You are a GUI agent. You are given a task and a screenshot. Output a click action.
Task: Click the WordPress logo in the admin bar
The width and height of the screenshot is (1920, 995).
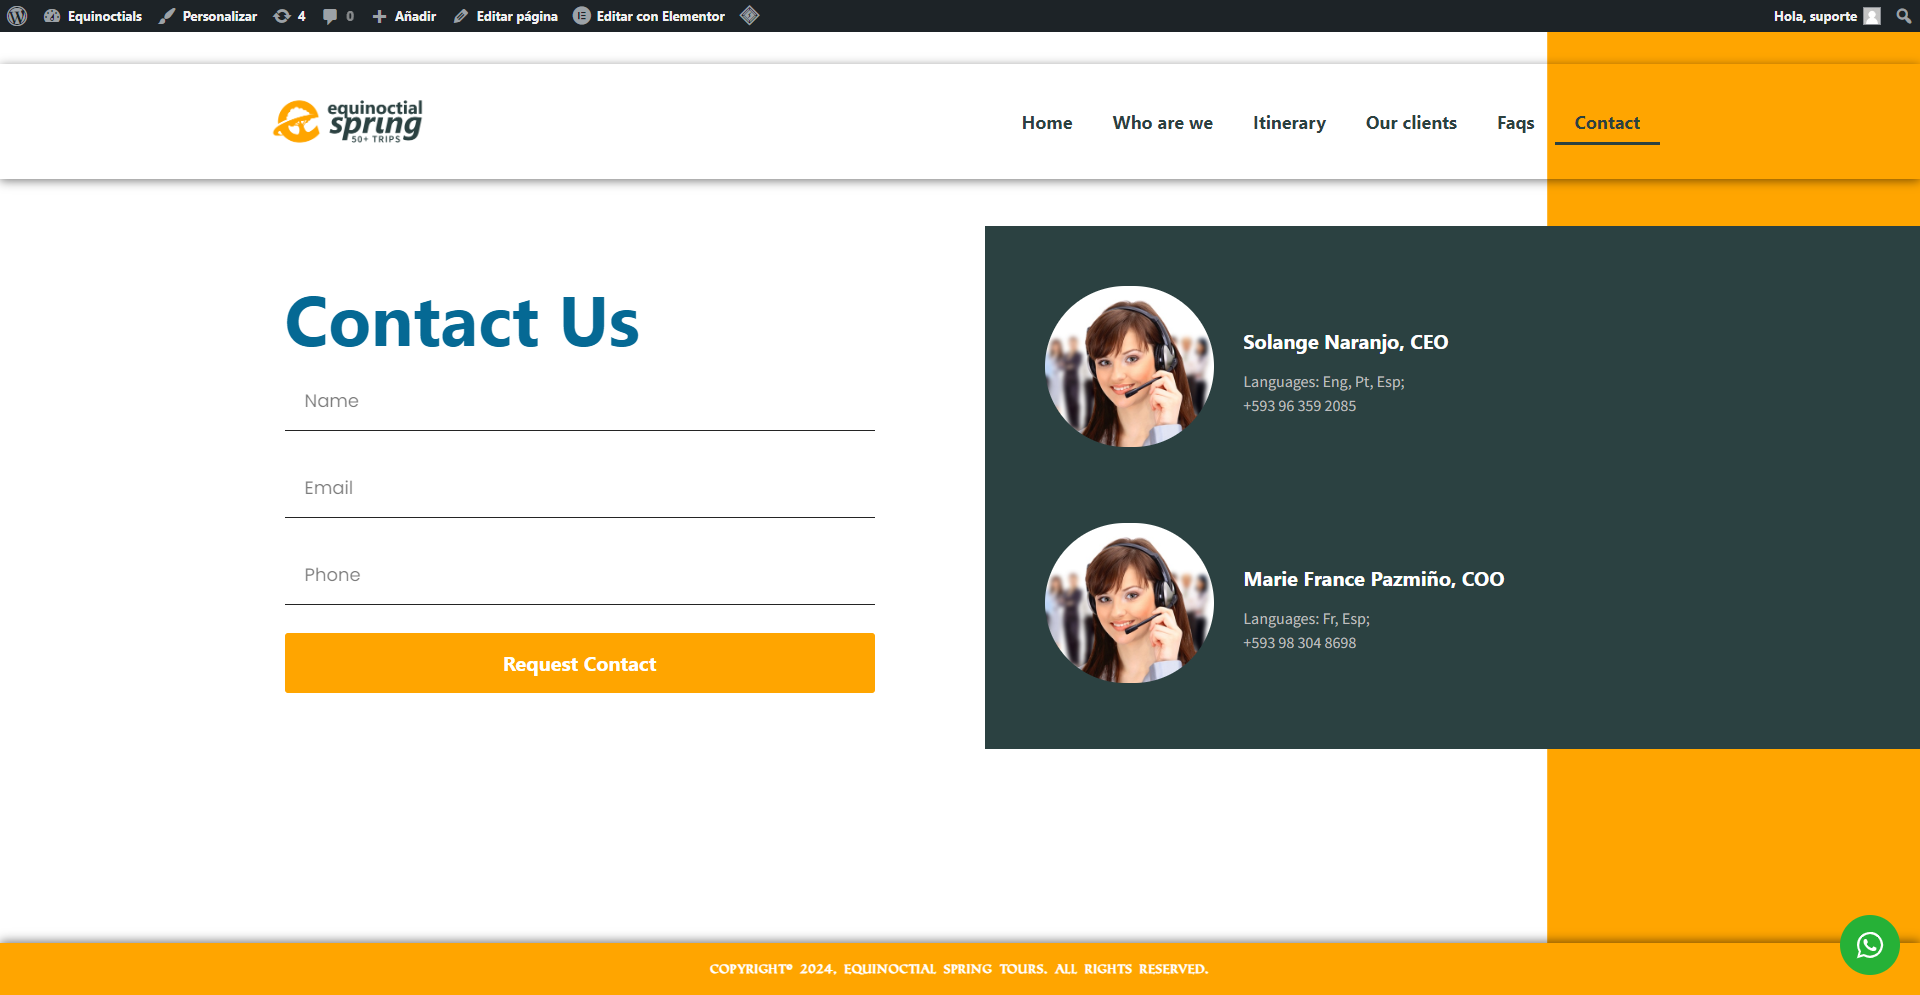pyautogui.click(x=17, y=16)
